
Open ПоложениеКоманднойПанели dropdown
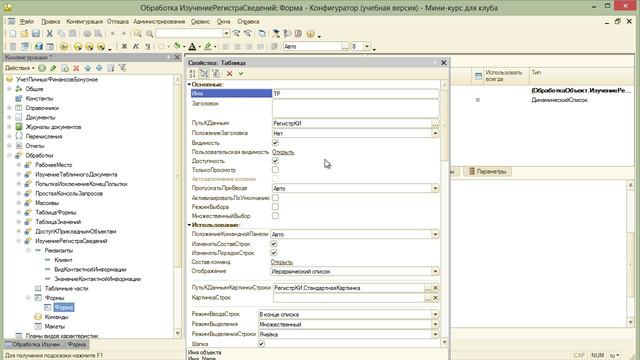[435, 234]
